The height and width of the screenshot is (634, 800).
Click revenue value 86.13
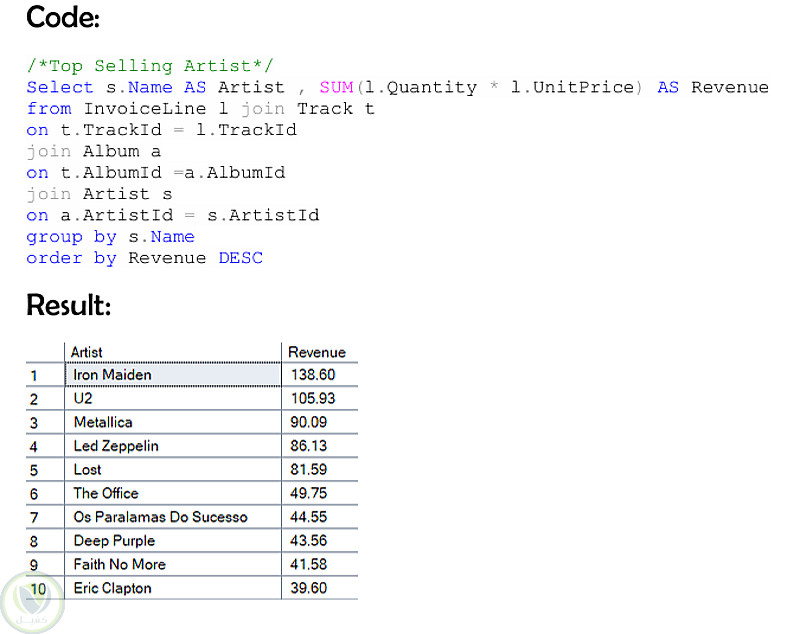point(319,446)
